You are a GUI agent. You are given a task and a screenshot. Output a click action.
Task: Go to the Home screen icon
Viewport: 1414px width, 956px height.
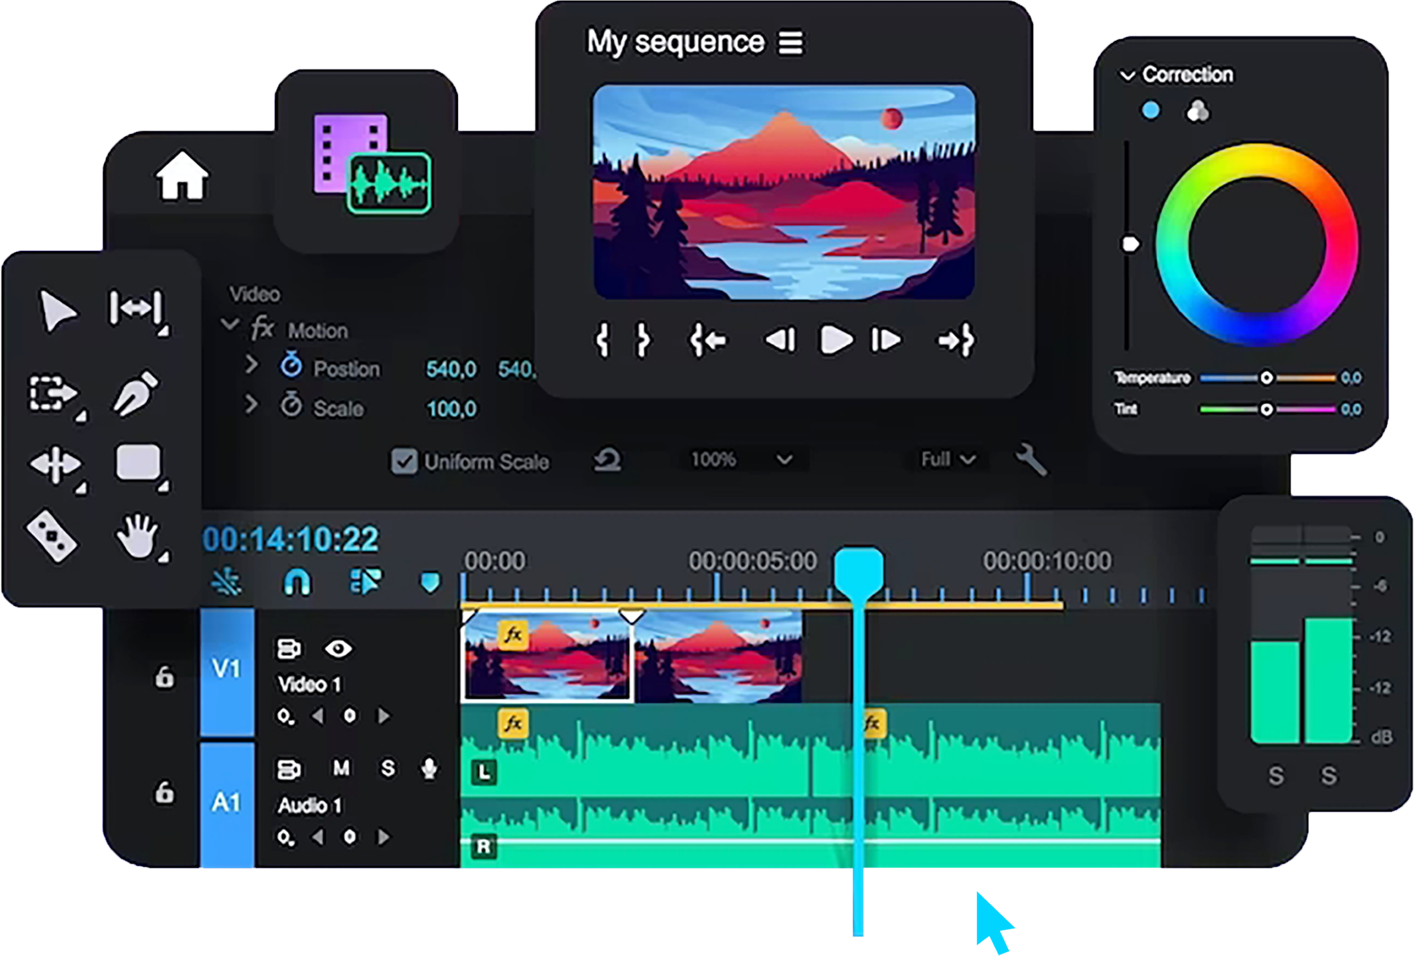(x=182, y=176)
